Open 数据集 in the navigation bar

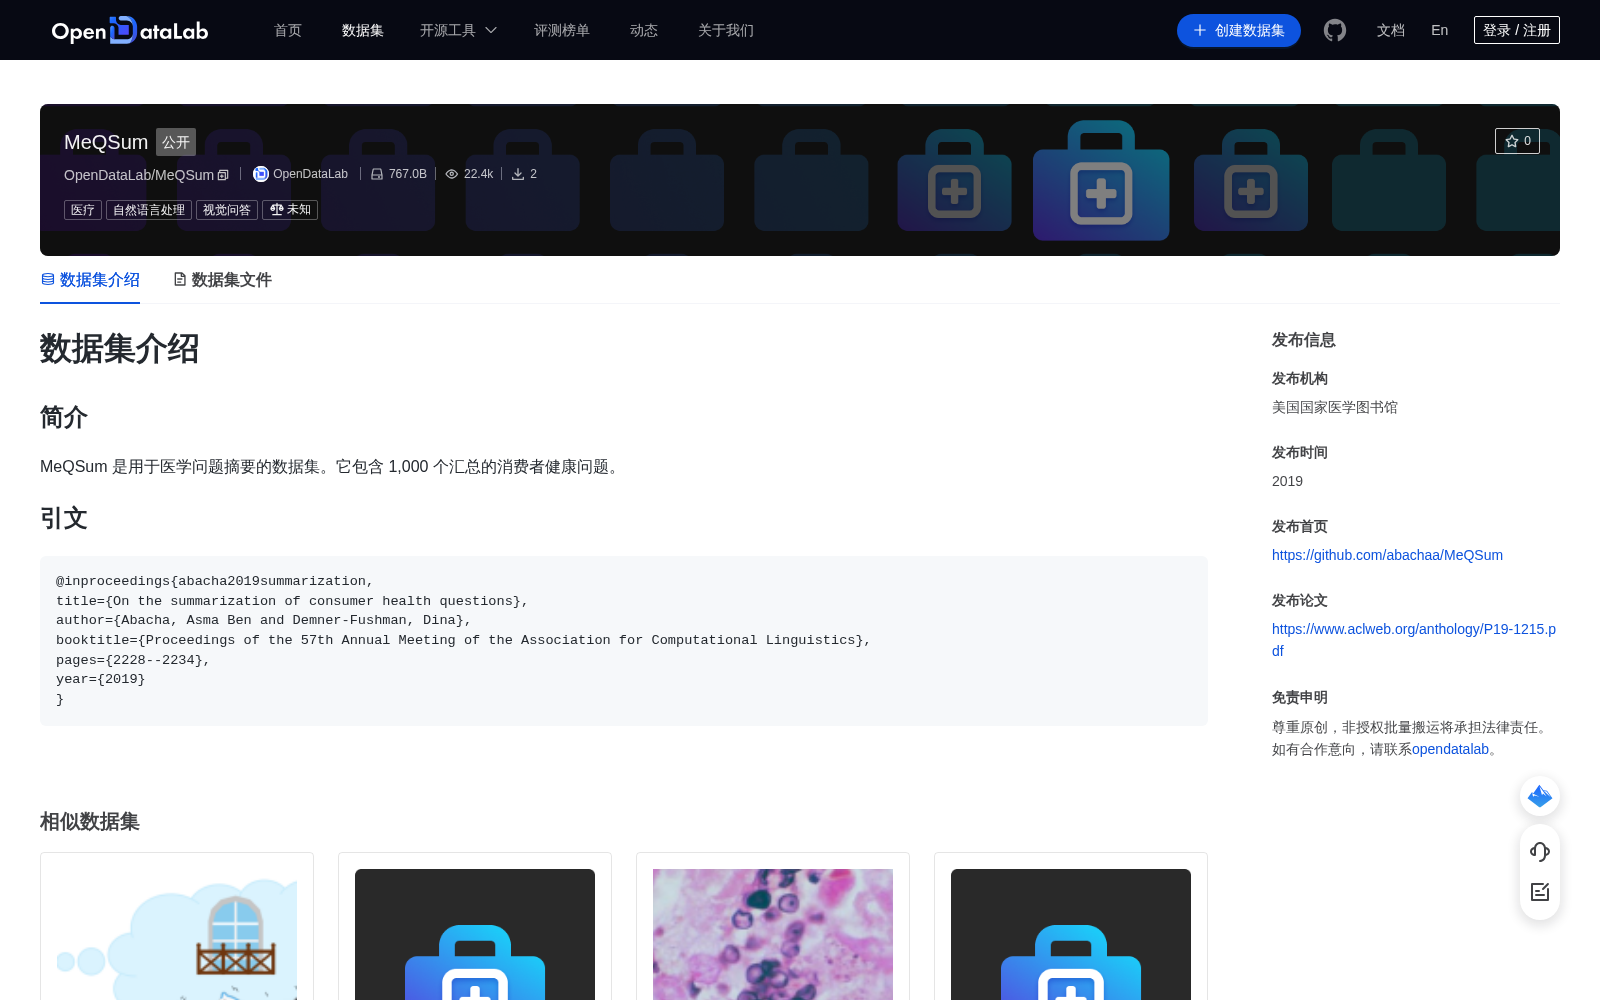pos(363,30)
